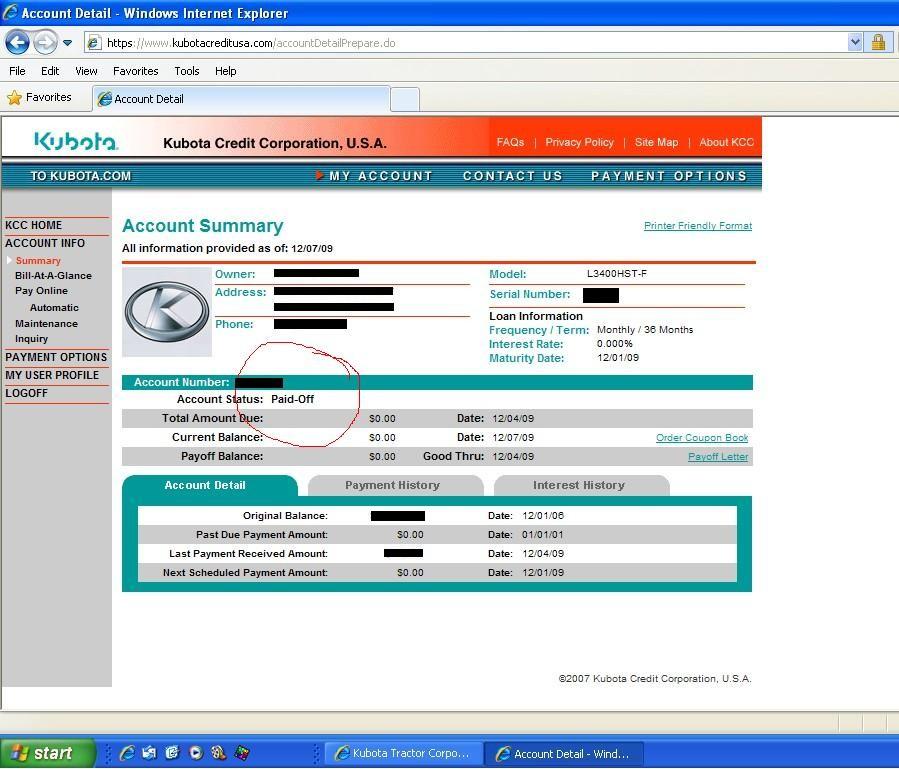
Task: Switch to the Payment History tab
Action: [x=394, y=485]
